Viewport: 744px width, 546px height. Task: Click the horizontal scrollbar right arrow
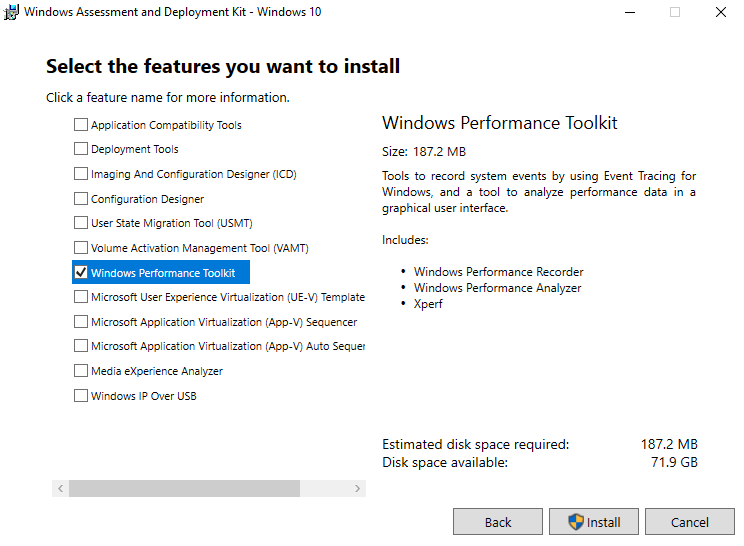coord(358,489)
